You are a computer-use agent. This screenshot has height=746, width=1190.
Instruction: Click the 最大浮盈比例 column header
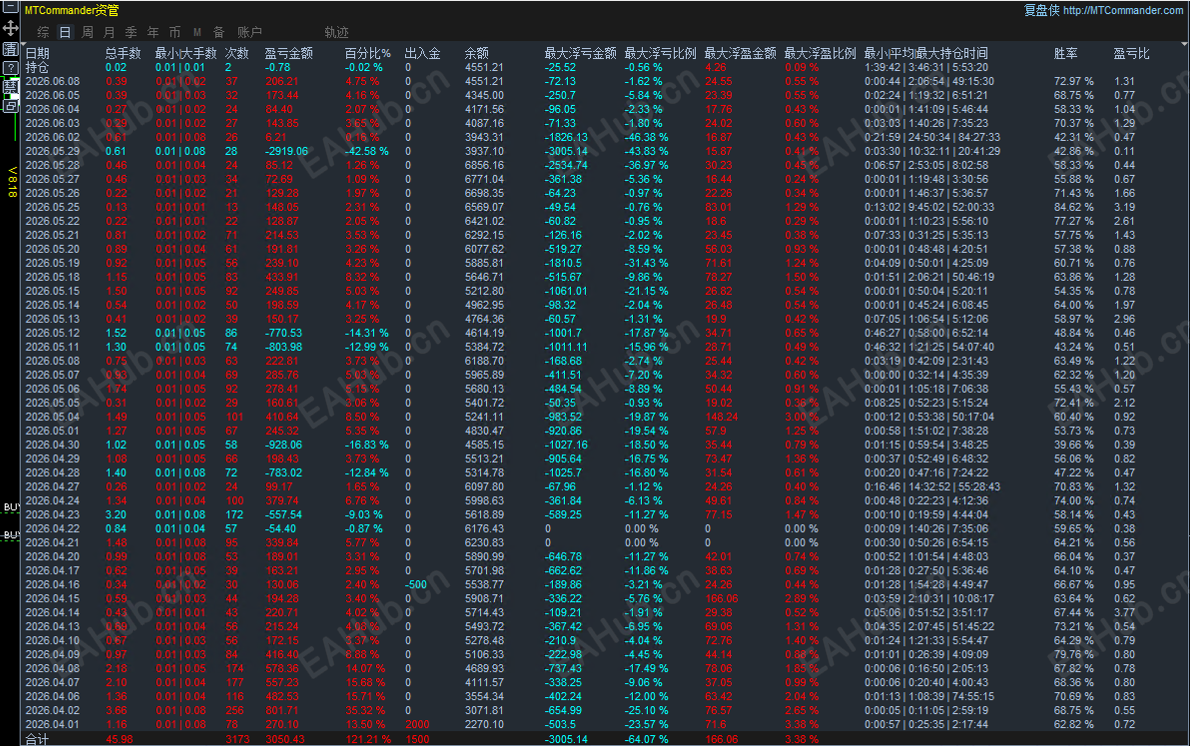[820, 53]
